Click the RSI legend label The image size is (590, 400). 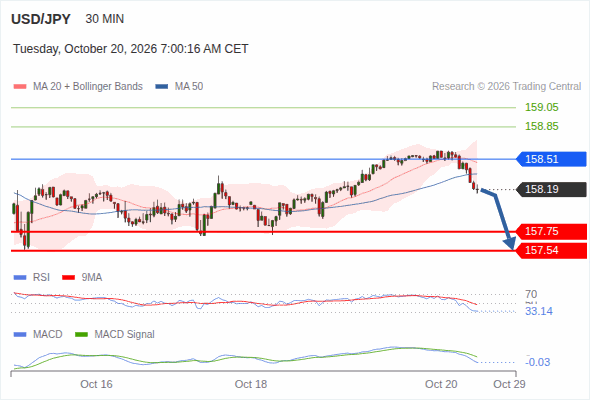[x=41, y=277]
